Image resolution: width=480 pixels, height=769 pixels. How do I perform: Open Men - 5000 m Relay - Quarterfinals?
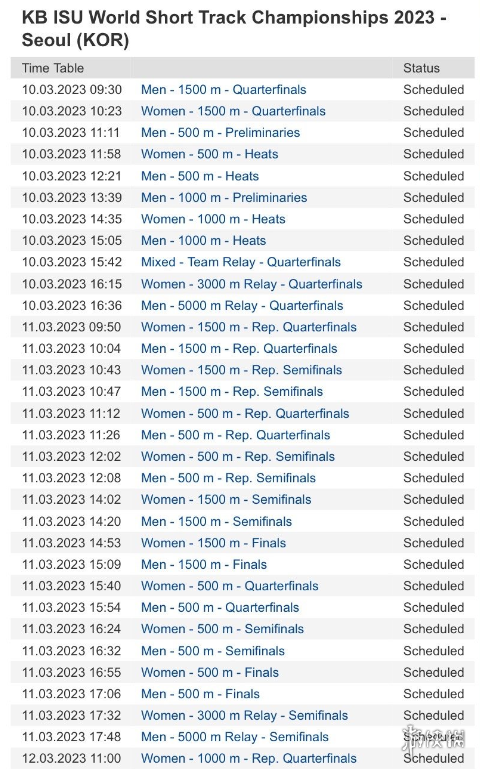(x=242, y=306)
